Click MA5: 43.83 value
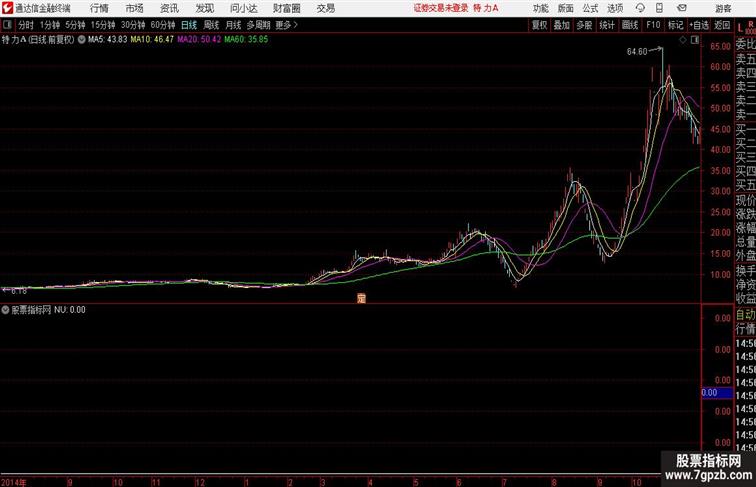Image resolution: width=756 pixels, height=487 pixels. 108,40
